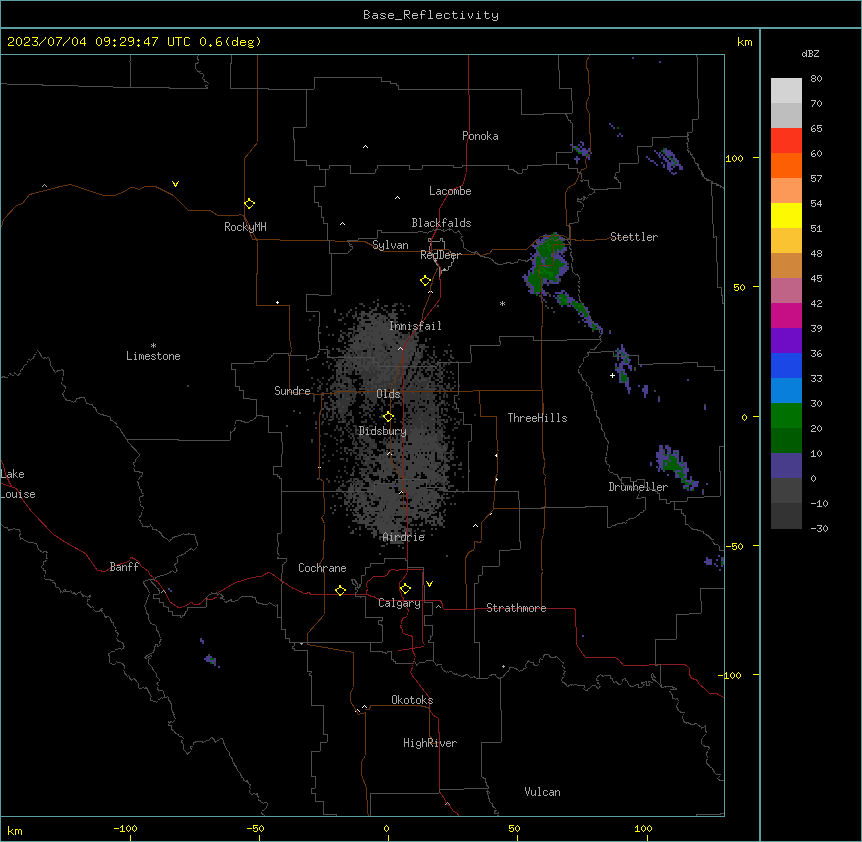
Task: Pick the red 60-65 dBZ legend swatch
Action: pos(786,140)
